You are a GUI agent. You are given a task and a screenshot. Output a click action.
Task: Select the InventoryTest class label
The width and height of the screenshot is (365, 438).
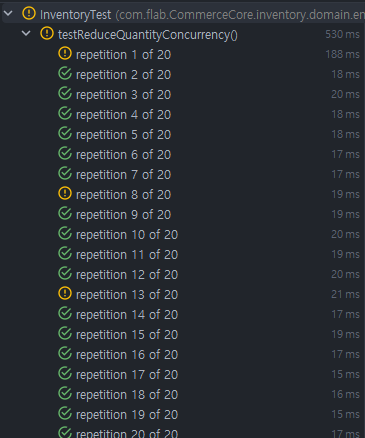[x=75, y=15]
